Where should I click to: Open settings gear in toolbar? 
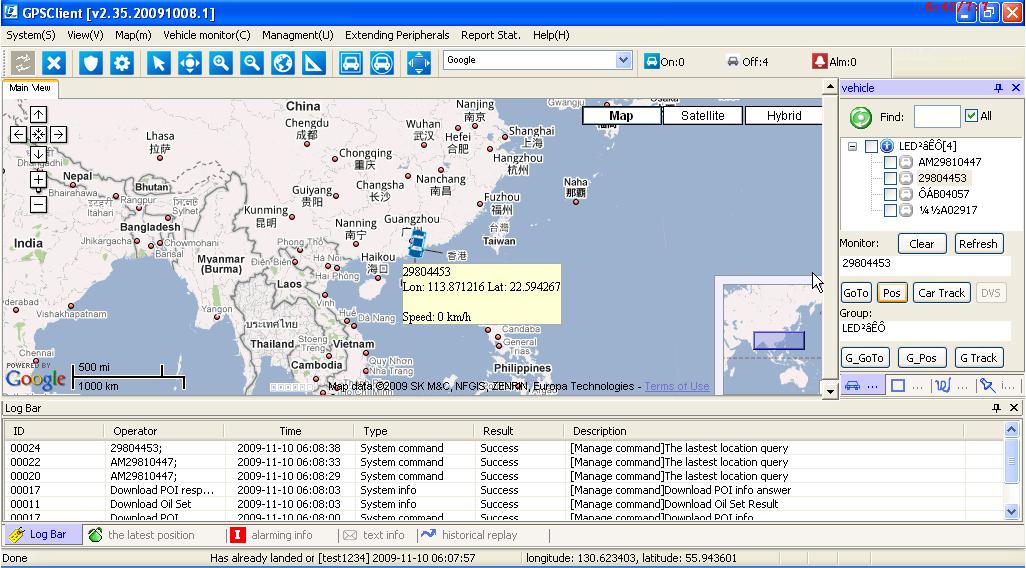point(122,63)
